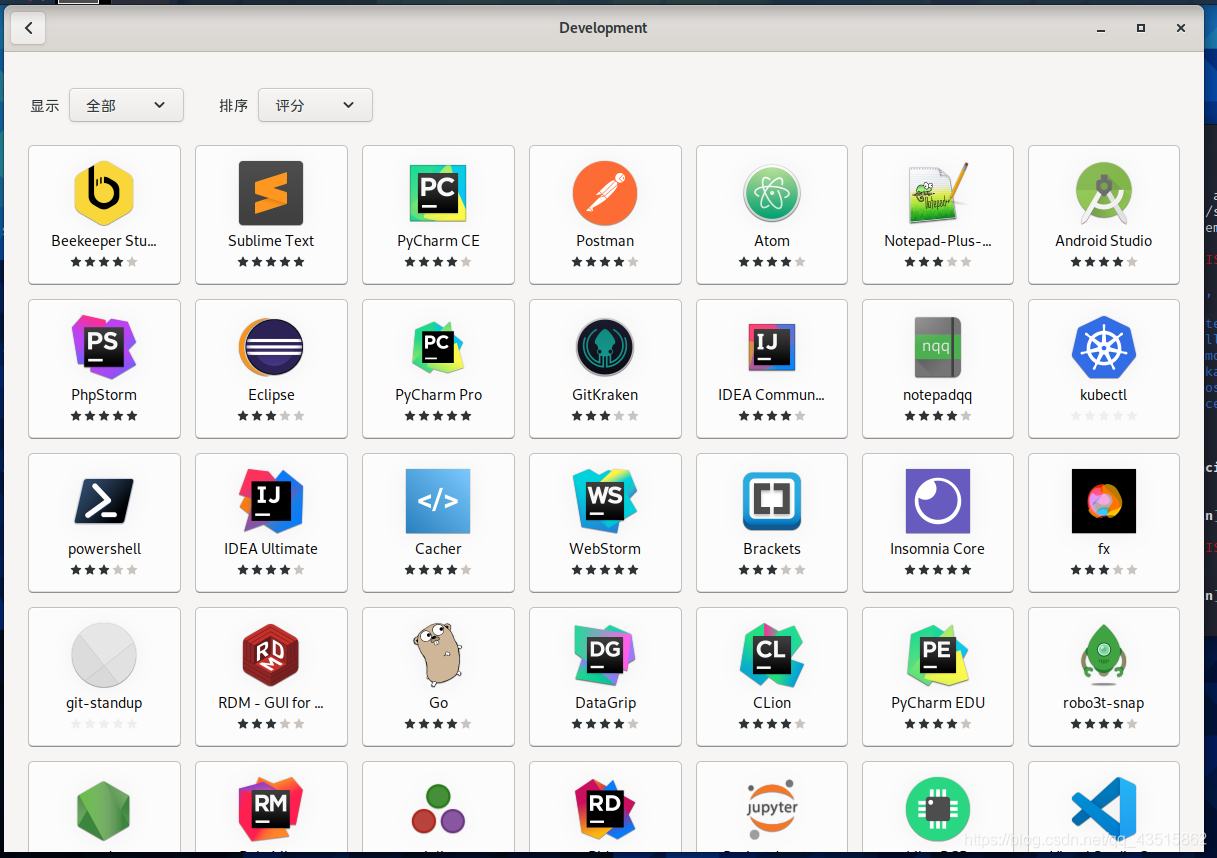Screen dimensions: 1217x858
Task: Open the Eclipse app icon
Action: 271,347
